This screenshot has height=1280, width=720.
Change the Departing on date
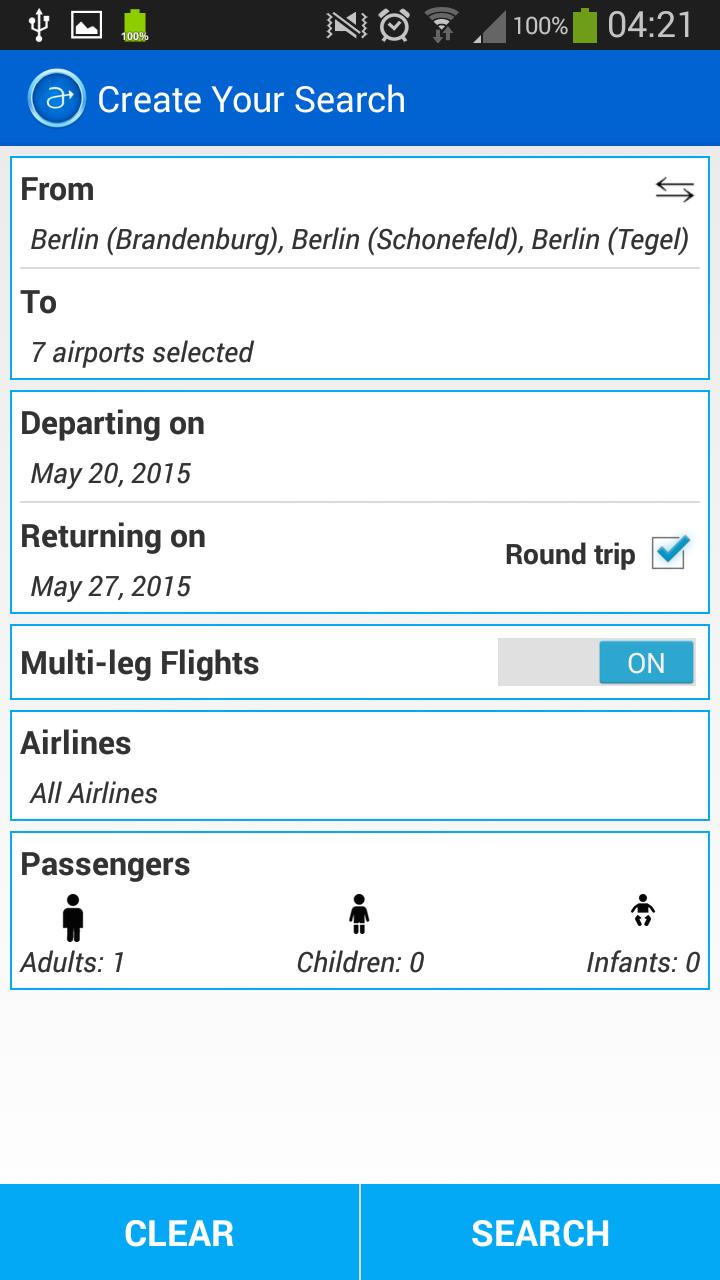(111, 473)
